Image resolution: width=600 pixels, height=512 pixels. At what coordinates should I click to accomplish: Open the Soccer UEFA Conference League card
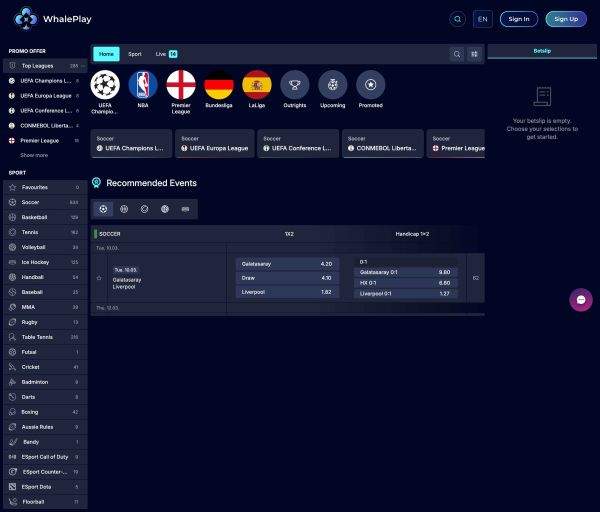(298, 143)
